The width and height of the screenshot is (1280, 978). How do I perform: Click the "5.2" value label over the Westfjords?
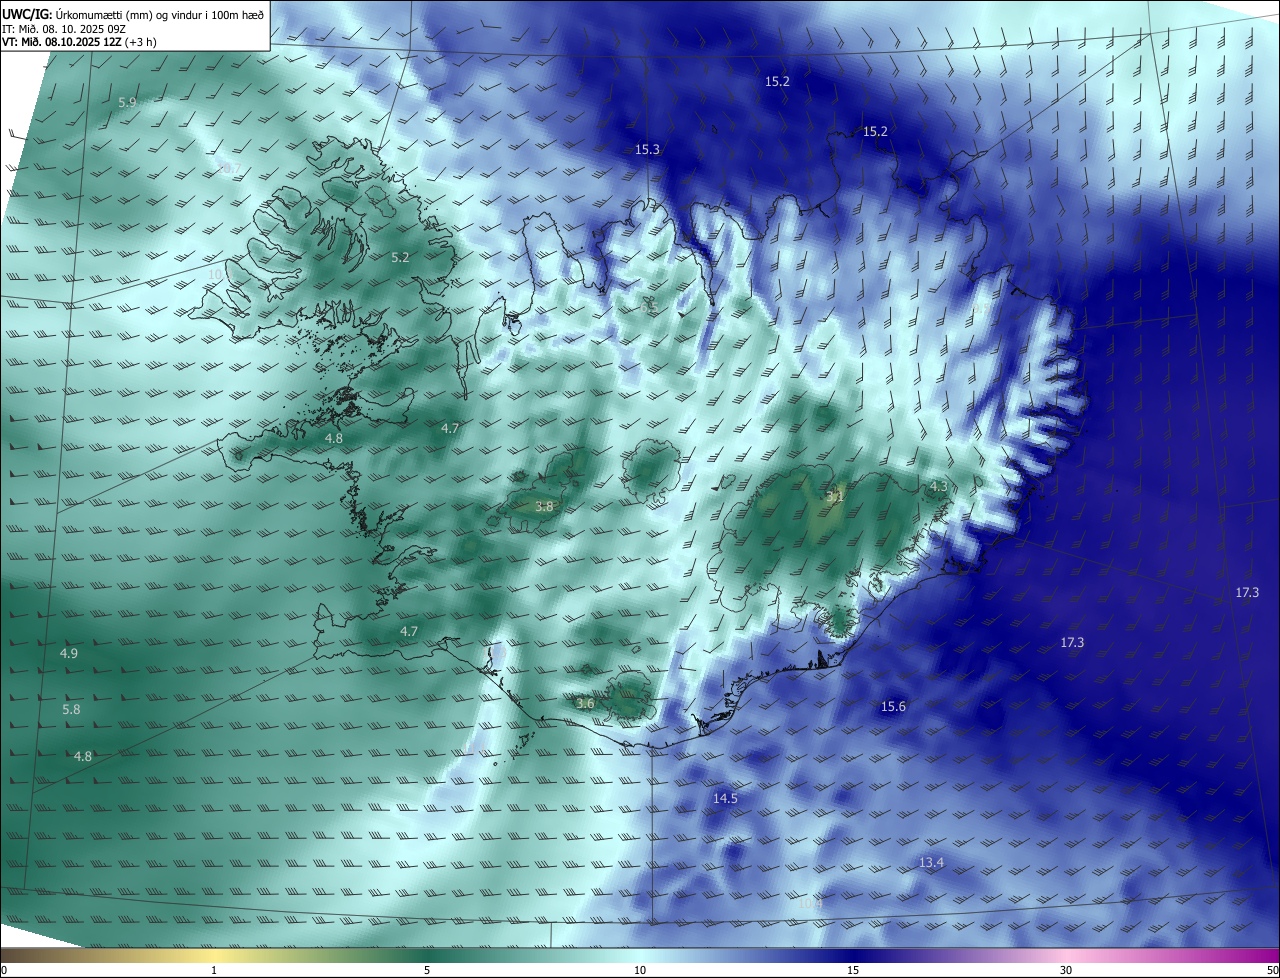(400, 258)
